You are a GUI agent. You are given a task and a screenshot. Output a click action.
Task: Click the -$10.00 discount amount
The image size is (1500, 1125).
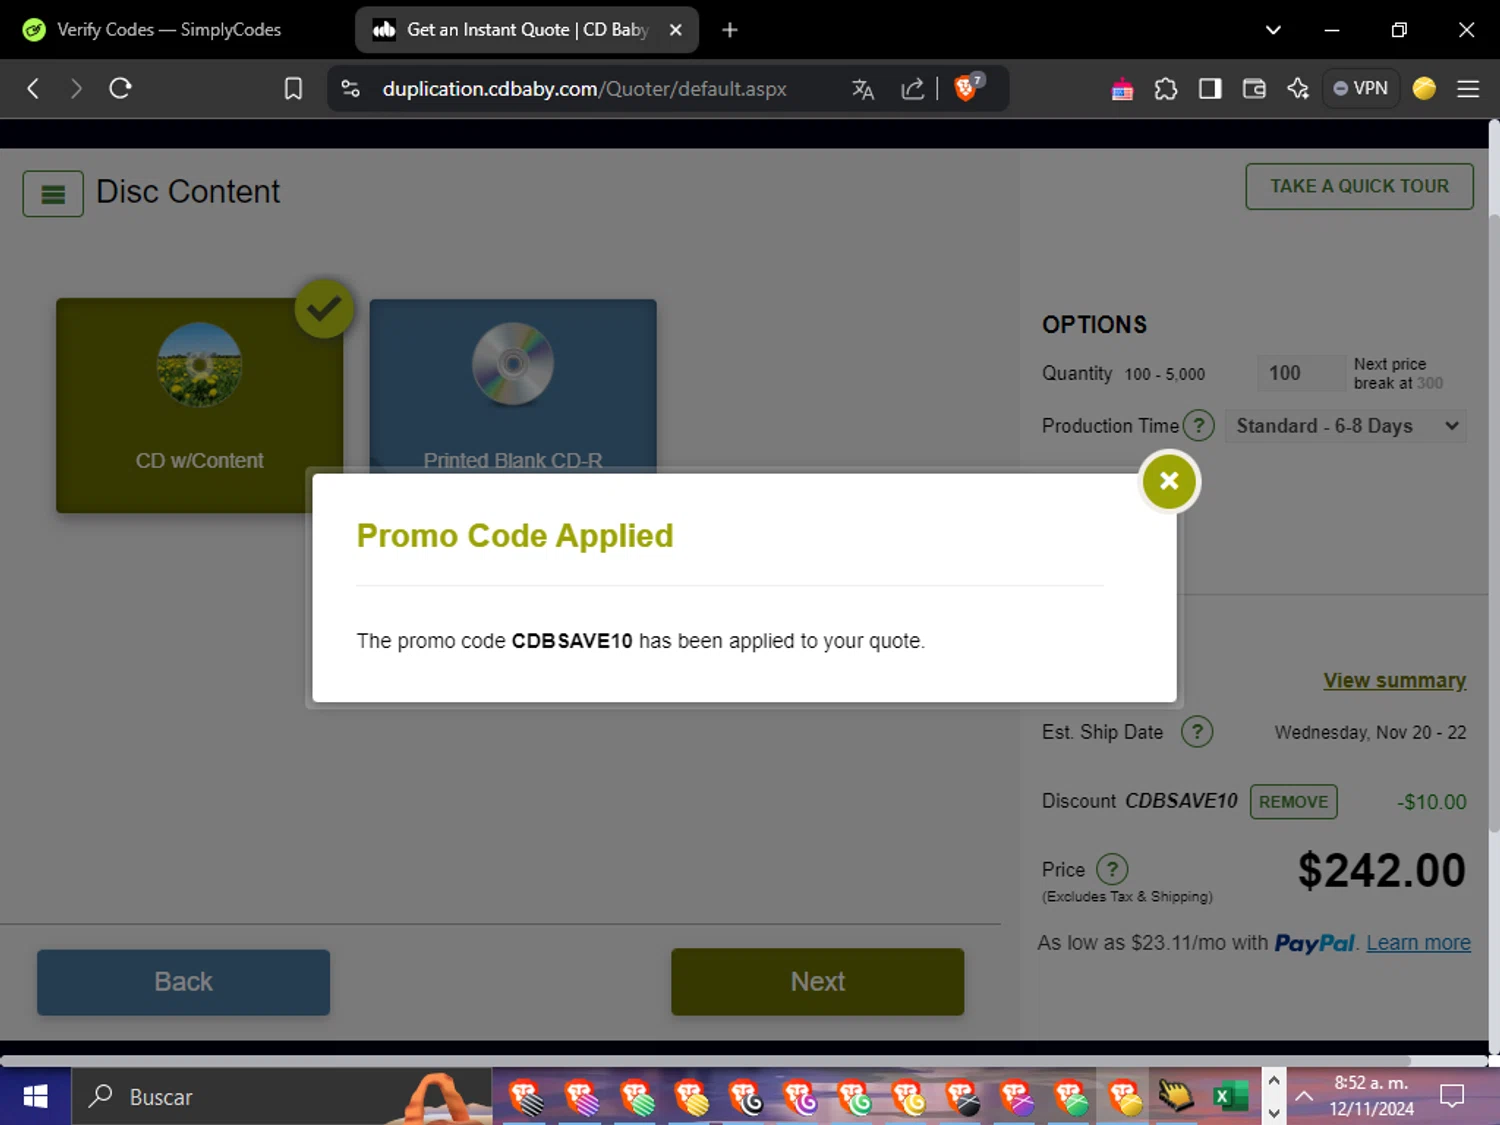click(1431, 802)
